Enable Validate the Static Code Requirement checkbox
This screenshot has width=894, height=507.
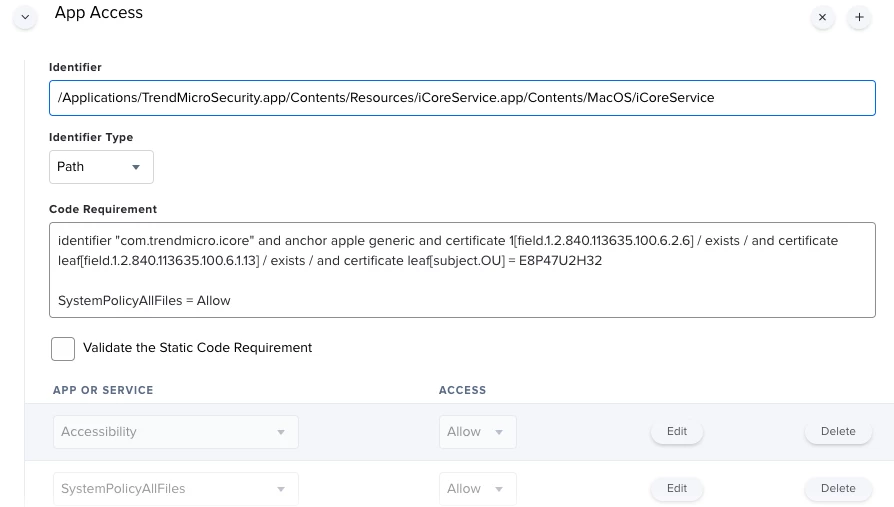[x=63, y=348]
